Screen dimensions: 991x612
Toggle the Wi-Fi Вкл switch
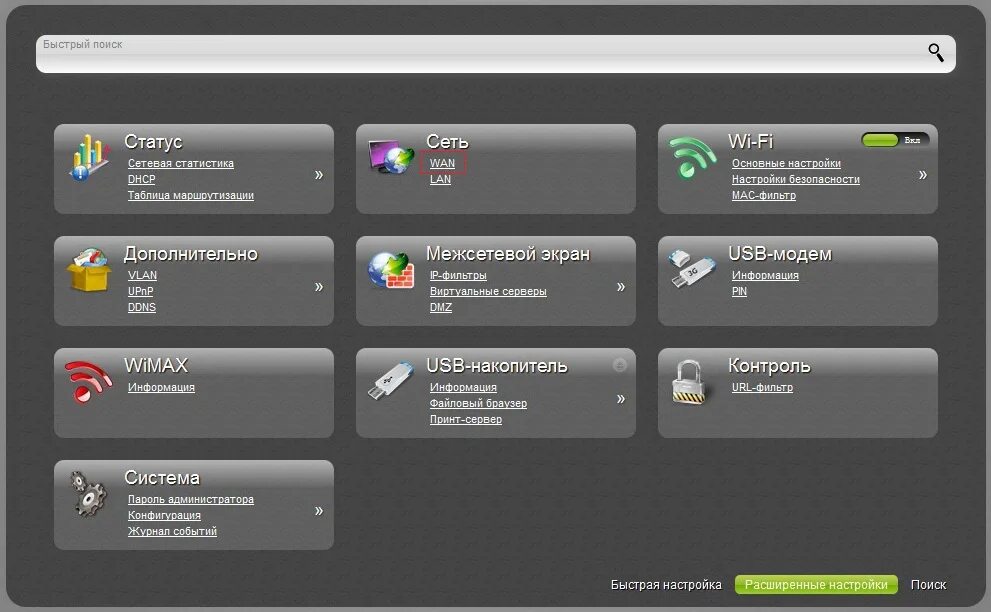point(896,140)
